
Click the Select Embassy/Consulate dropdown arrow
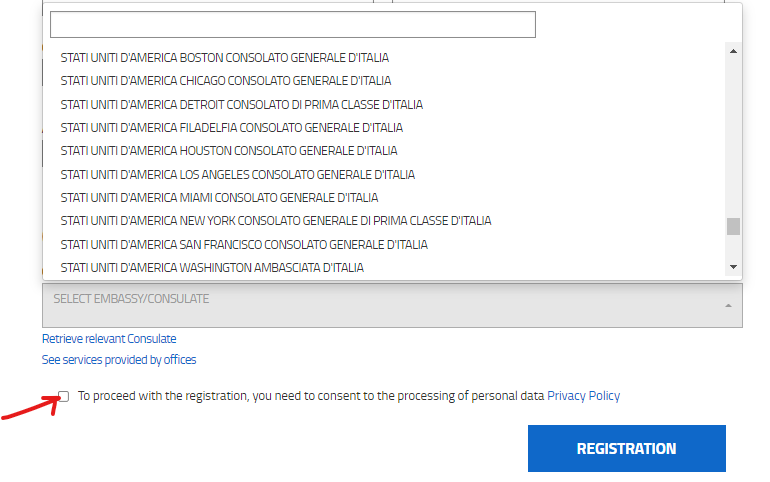pyautogui.click(x=728, y=305)
